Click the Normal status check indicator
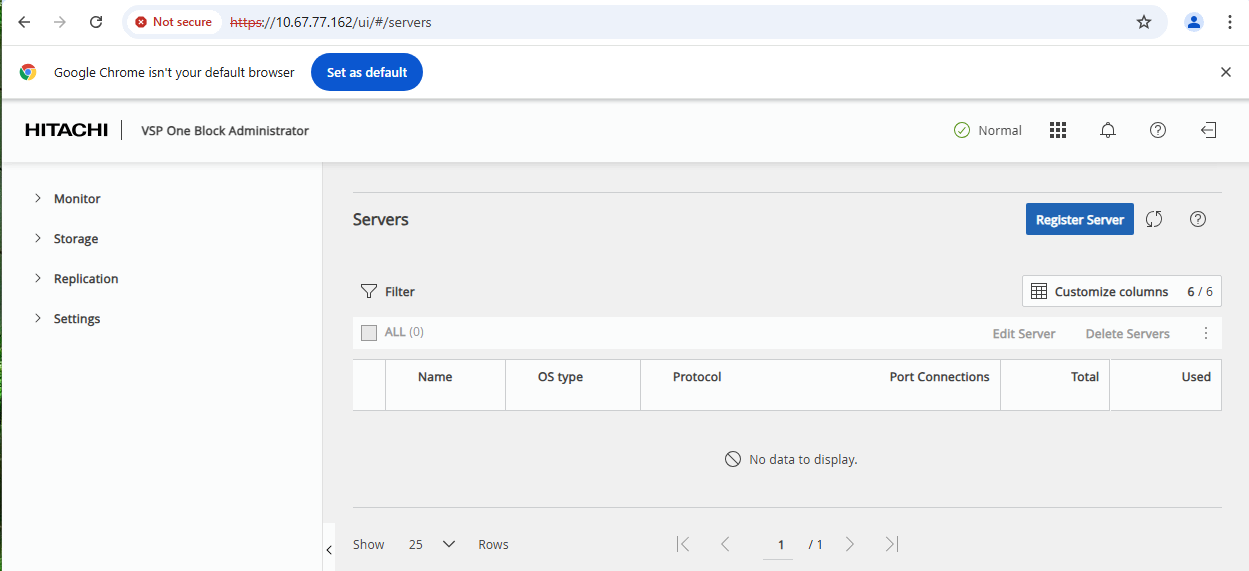Image resolution: width=1249 pixels, height=571 pixels. (x=962, y=130)
